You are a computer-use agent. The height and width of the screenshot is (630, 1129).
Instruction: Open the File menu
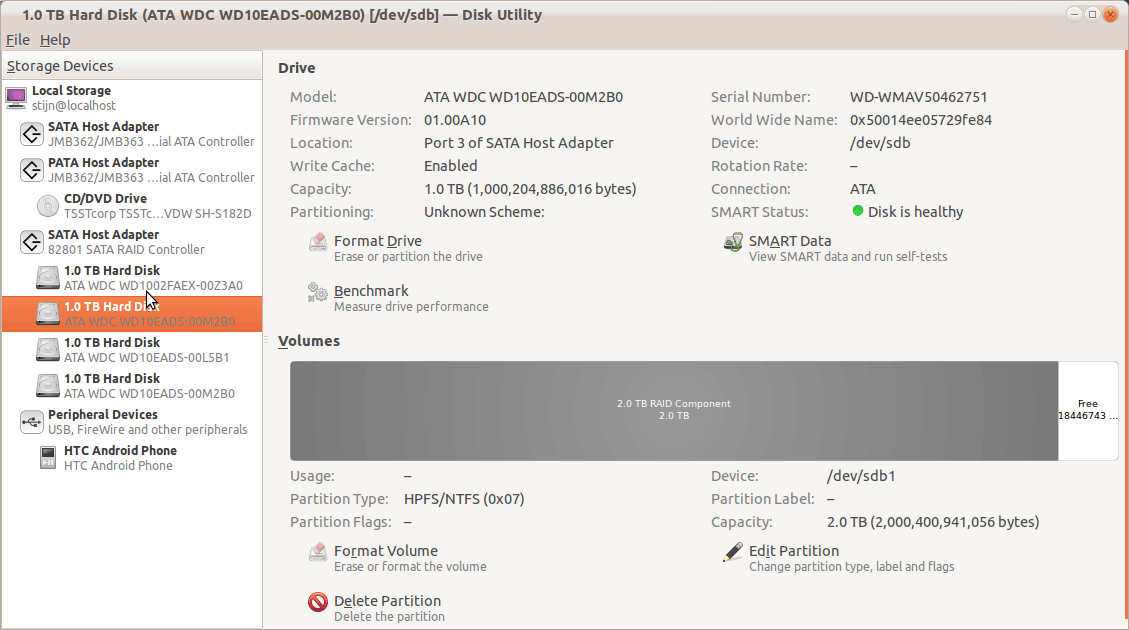(18, 40)
